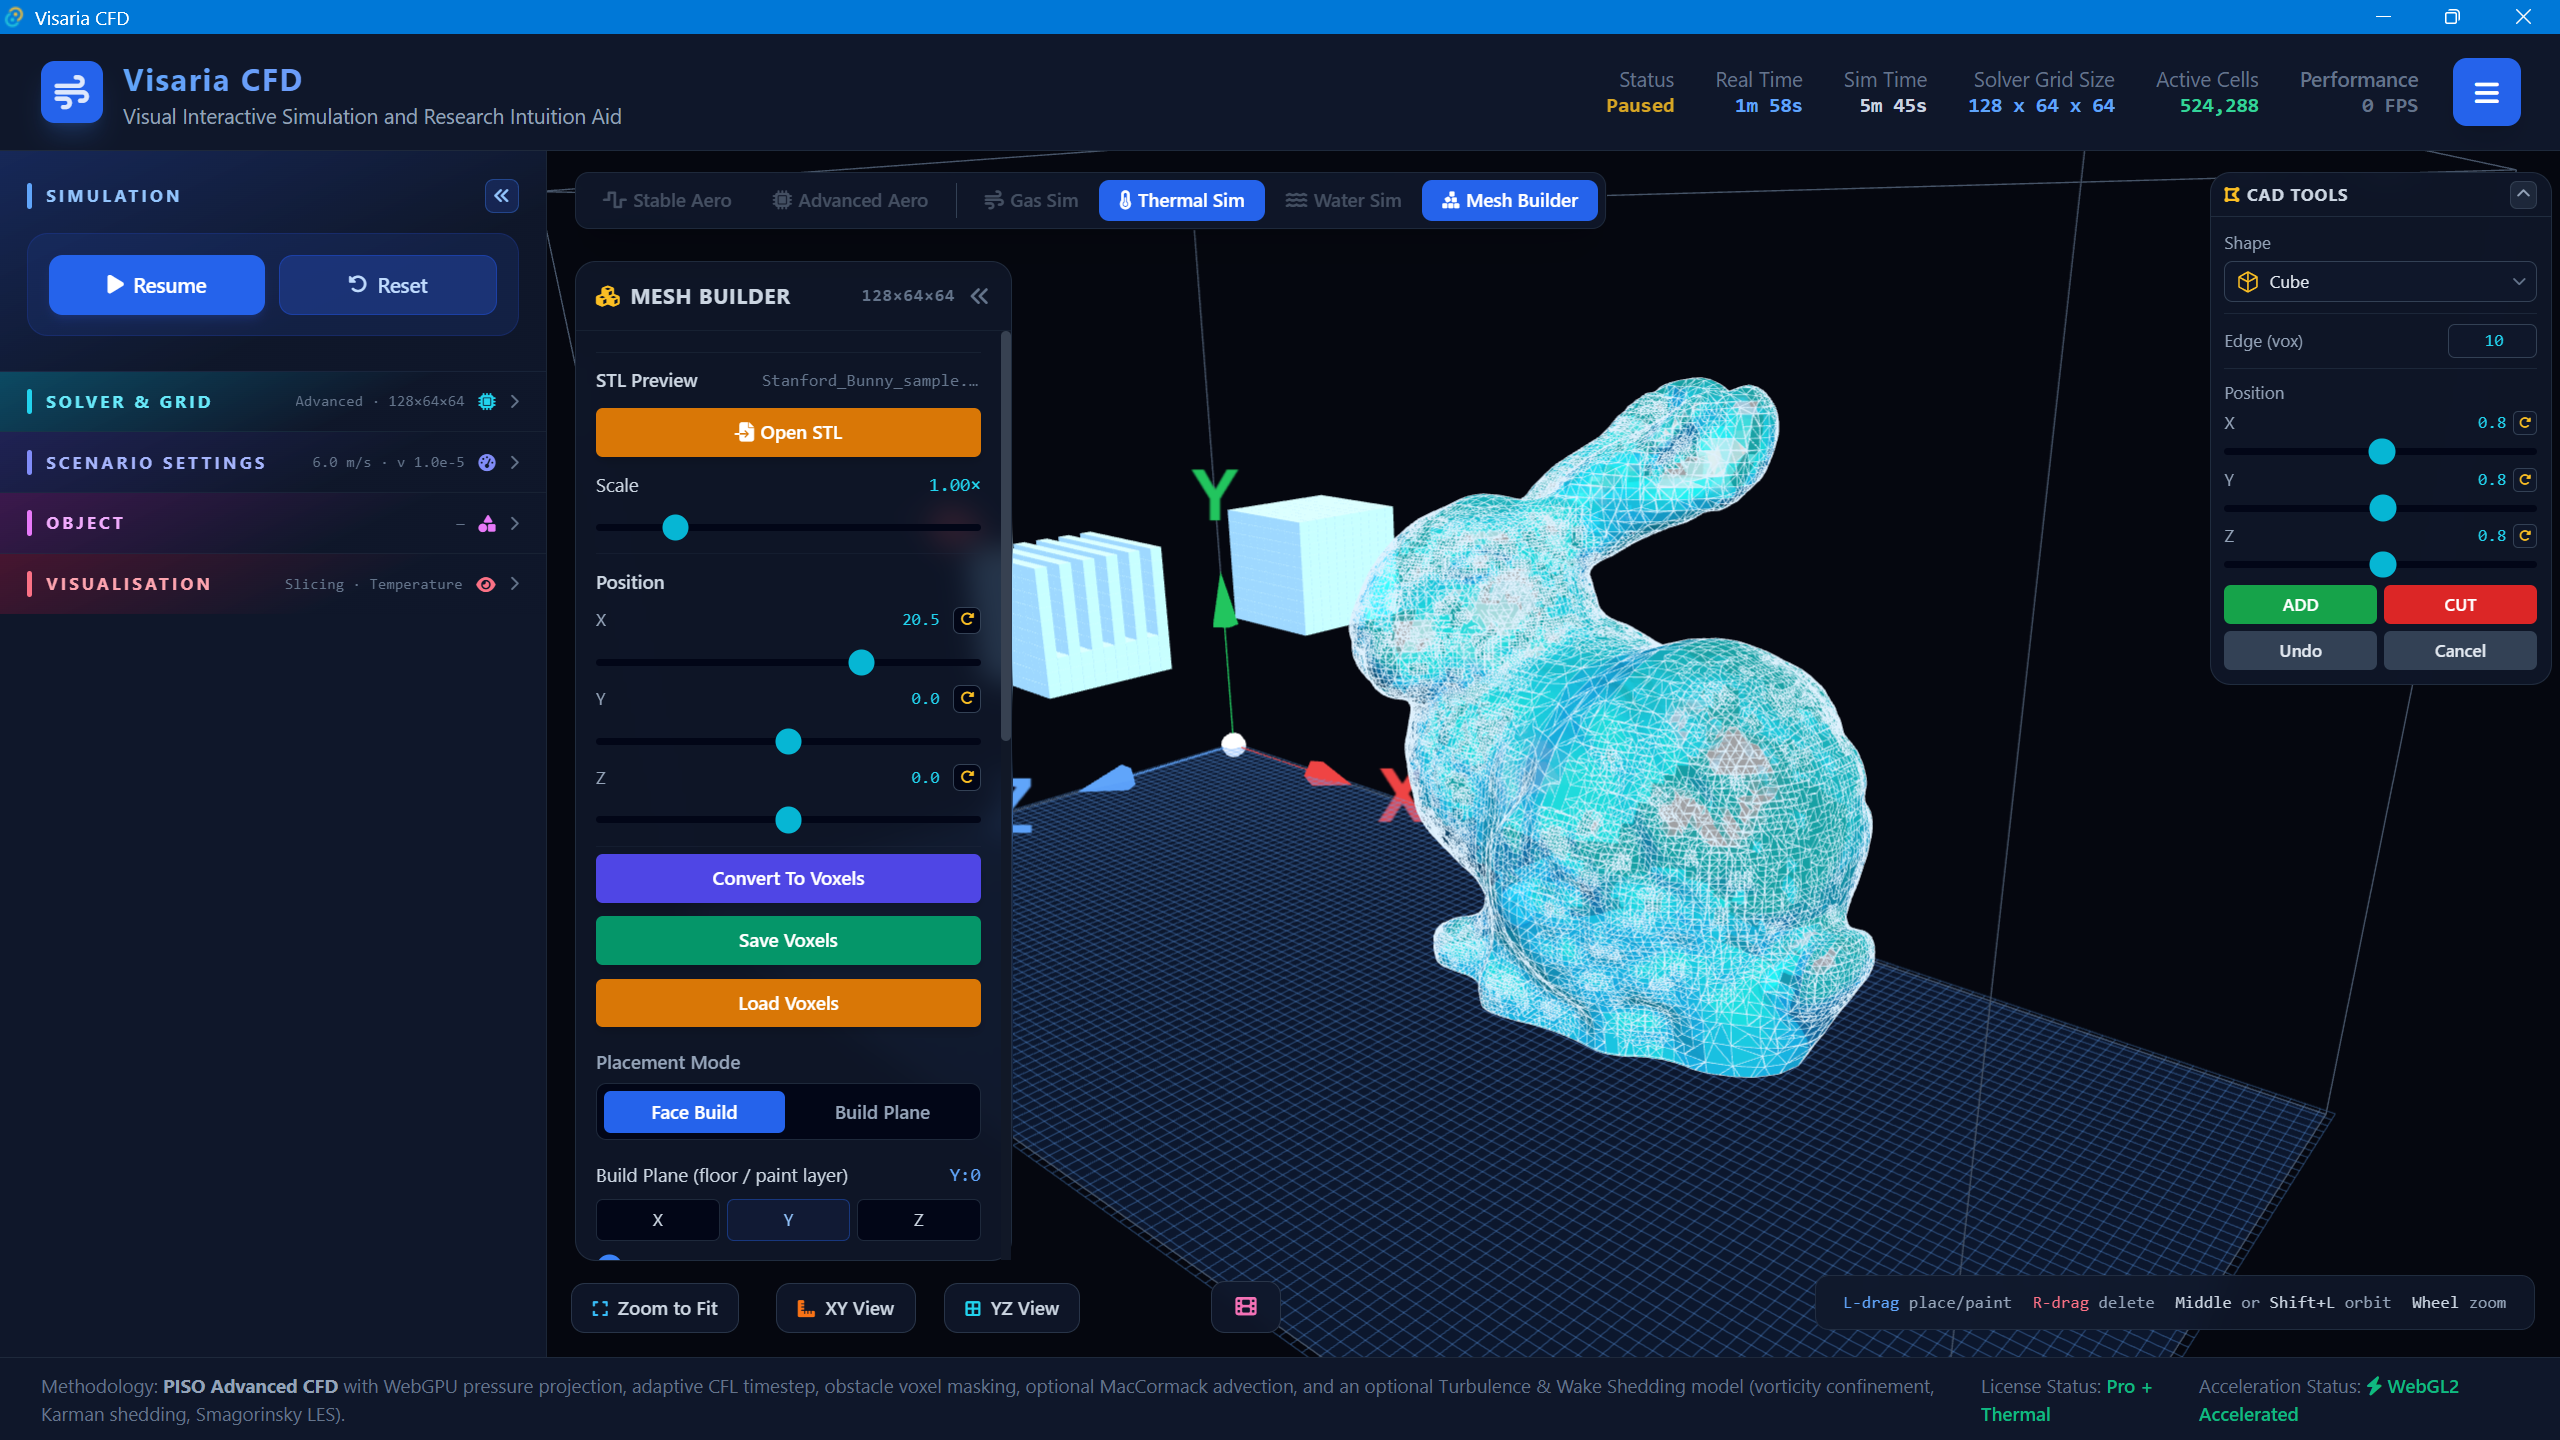The width and height of the screenshot is (2560, 1440).
Task: Set build plane axis to Y
Action: tap(788, 1220)
